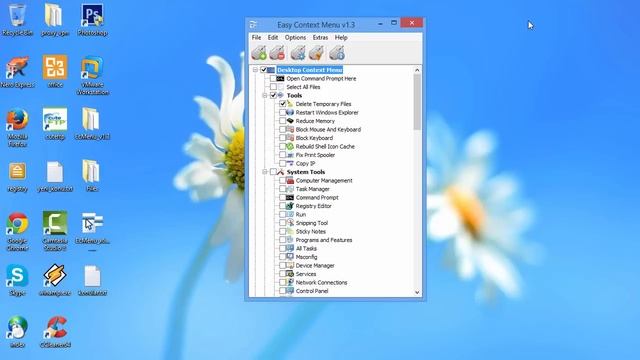Select the blank file icon beside winamp.exe
640x360 pixels.
tap(92, 280)
